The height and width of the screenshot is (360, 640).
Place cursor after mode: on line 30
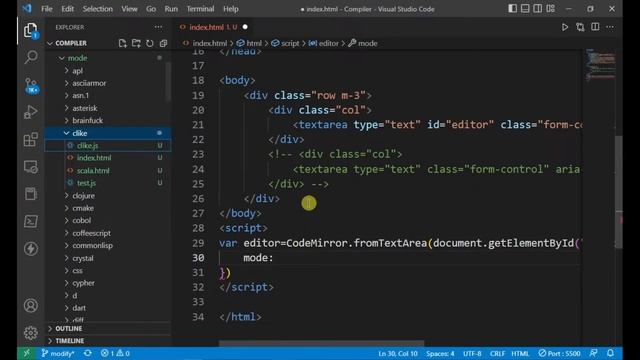(274, 258)
